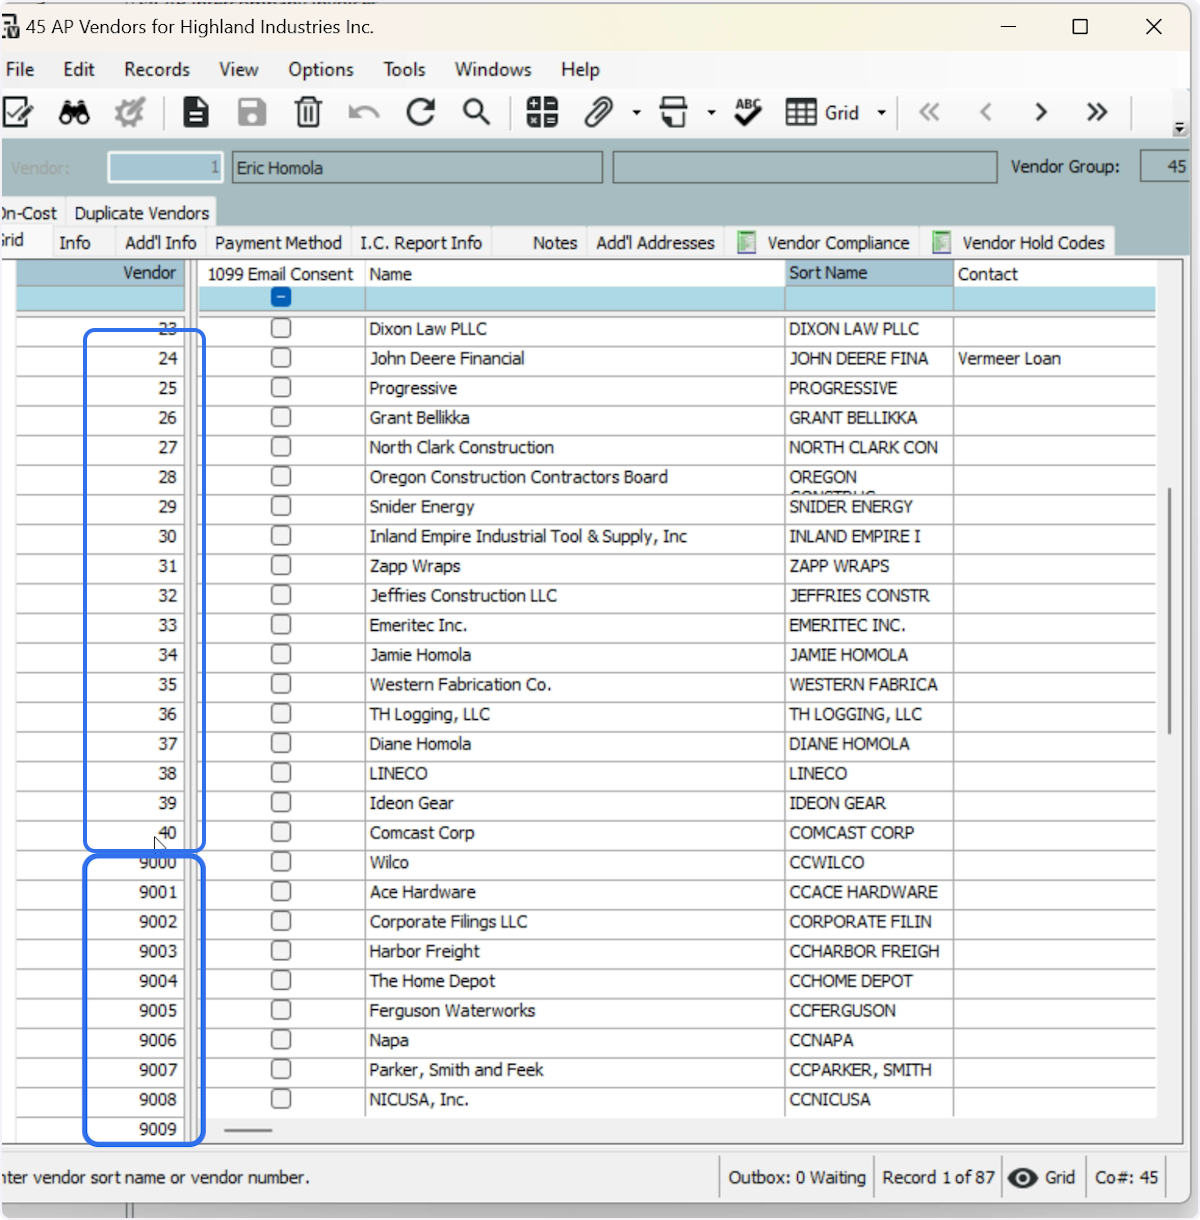Open the Grid view dropdown arrow
The width and height of the screenshot is (1200, 1220).
881,113
